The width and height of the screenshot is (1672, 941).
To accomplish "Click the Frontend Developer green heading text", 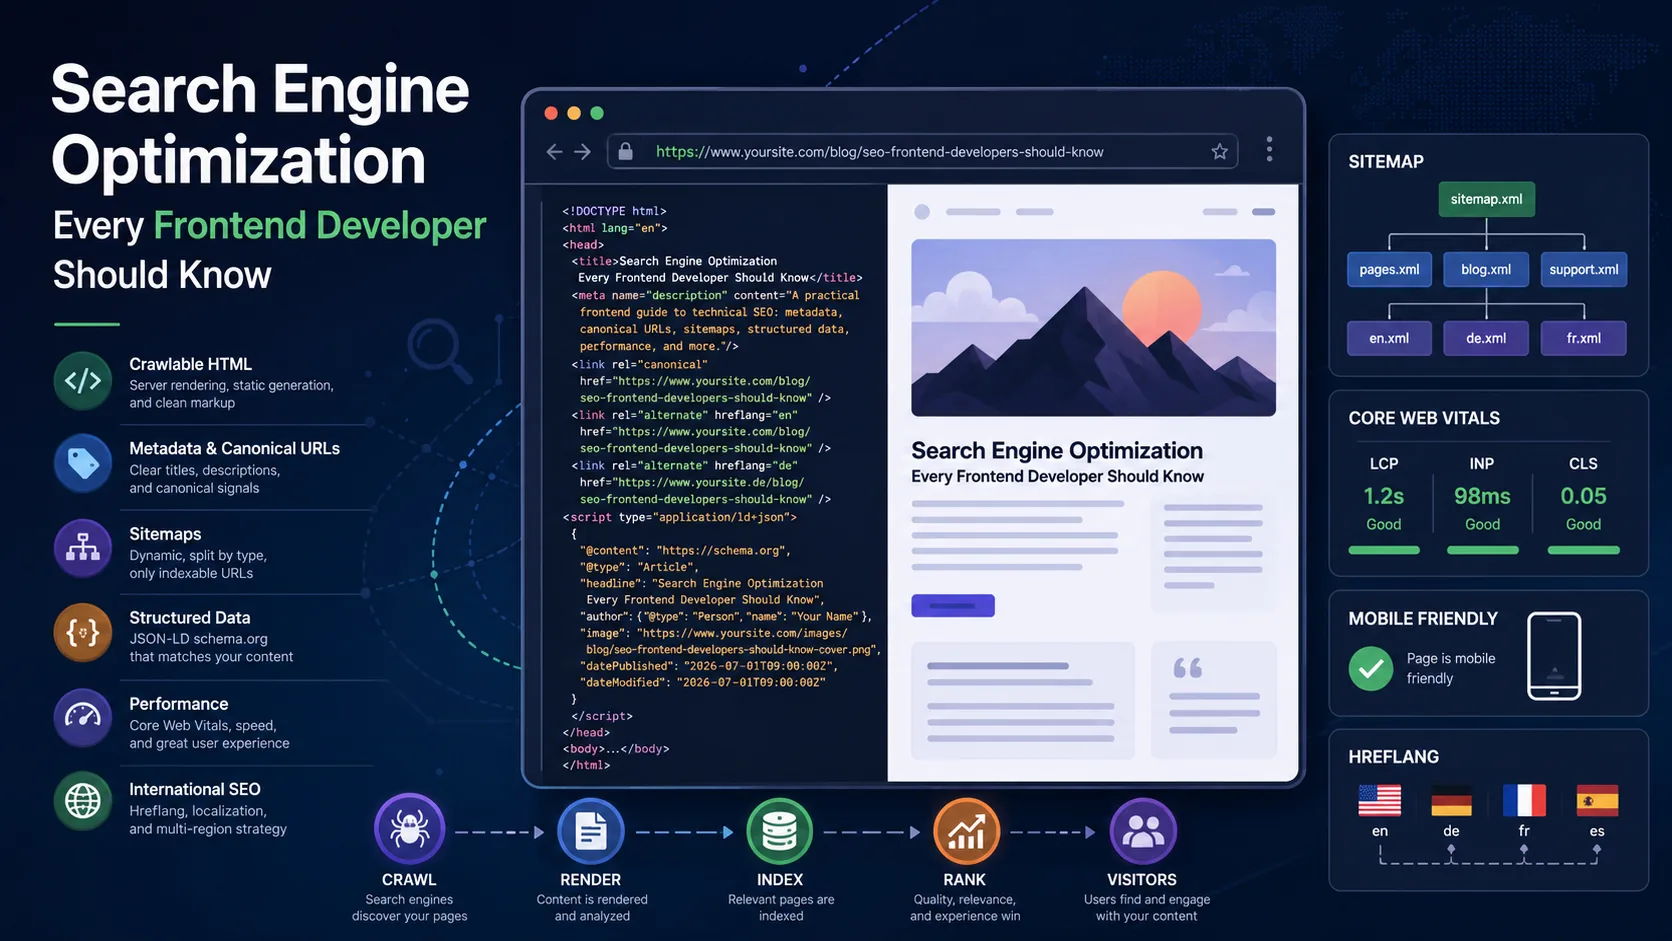I will point(319,226).
